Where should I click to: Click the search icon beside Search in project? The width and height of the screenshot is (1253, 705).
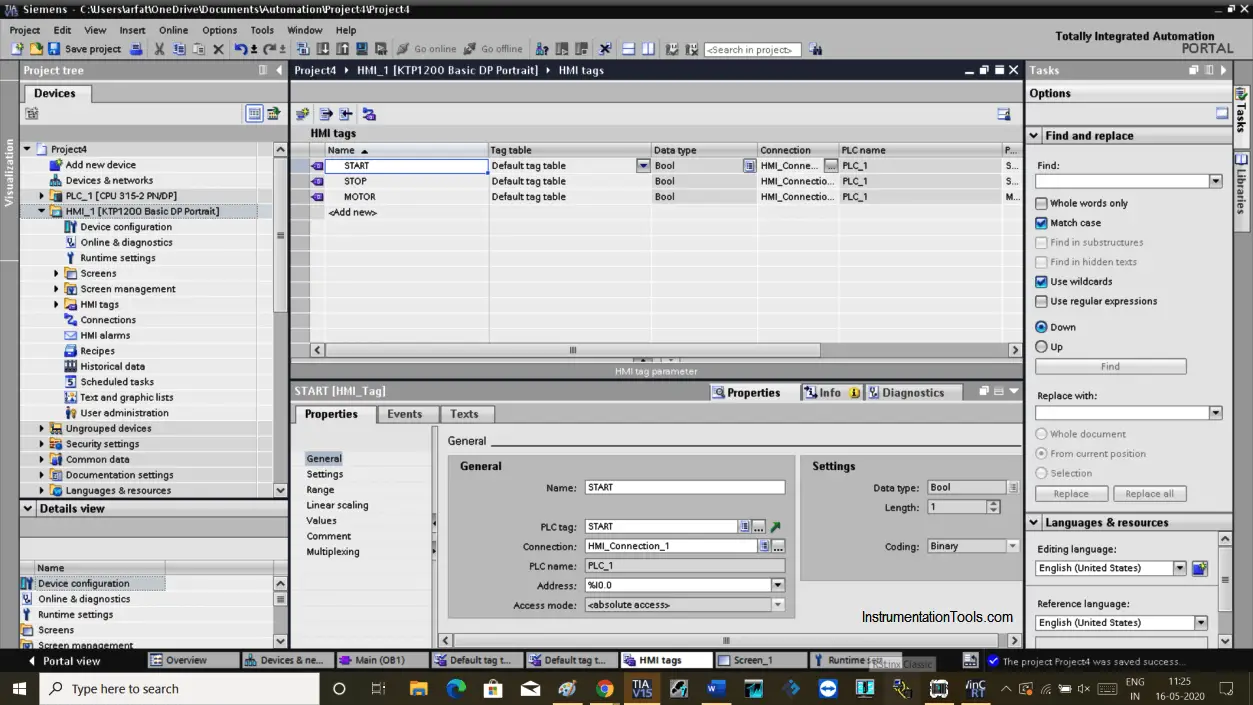coord(816,49)
